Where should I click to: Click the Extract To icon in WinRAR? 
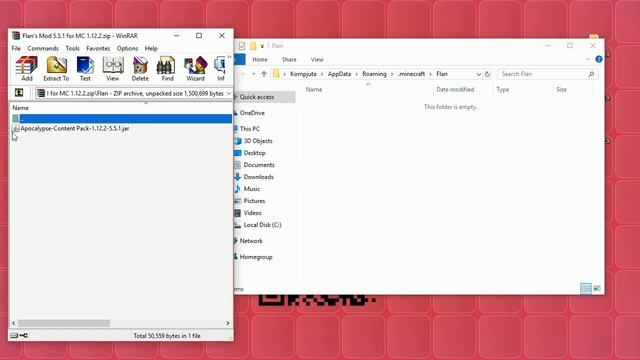tap(56, 69)
